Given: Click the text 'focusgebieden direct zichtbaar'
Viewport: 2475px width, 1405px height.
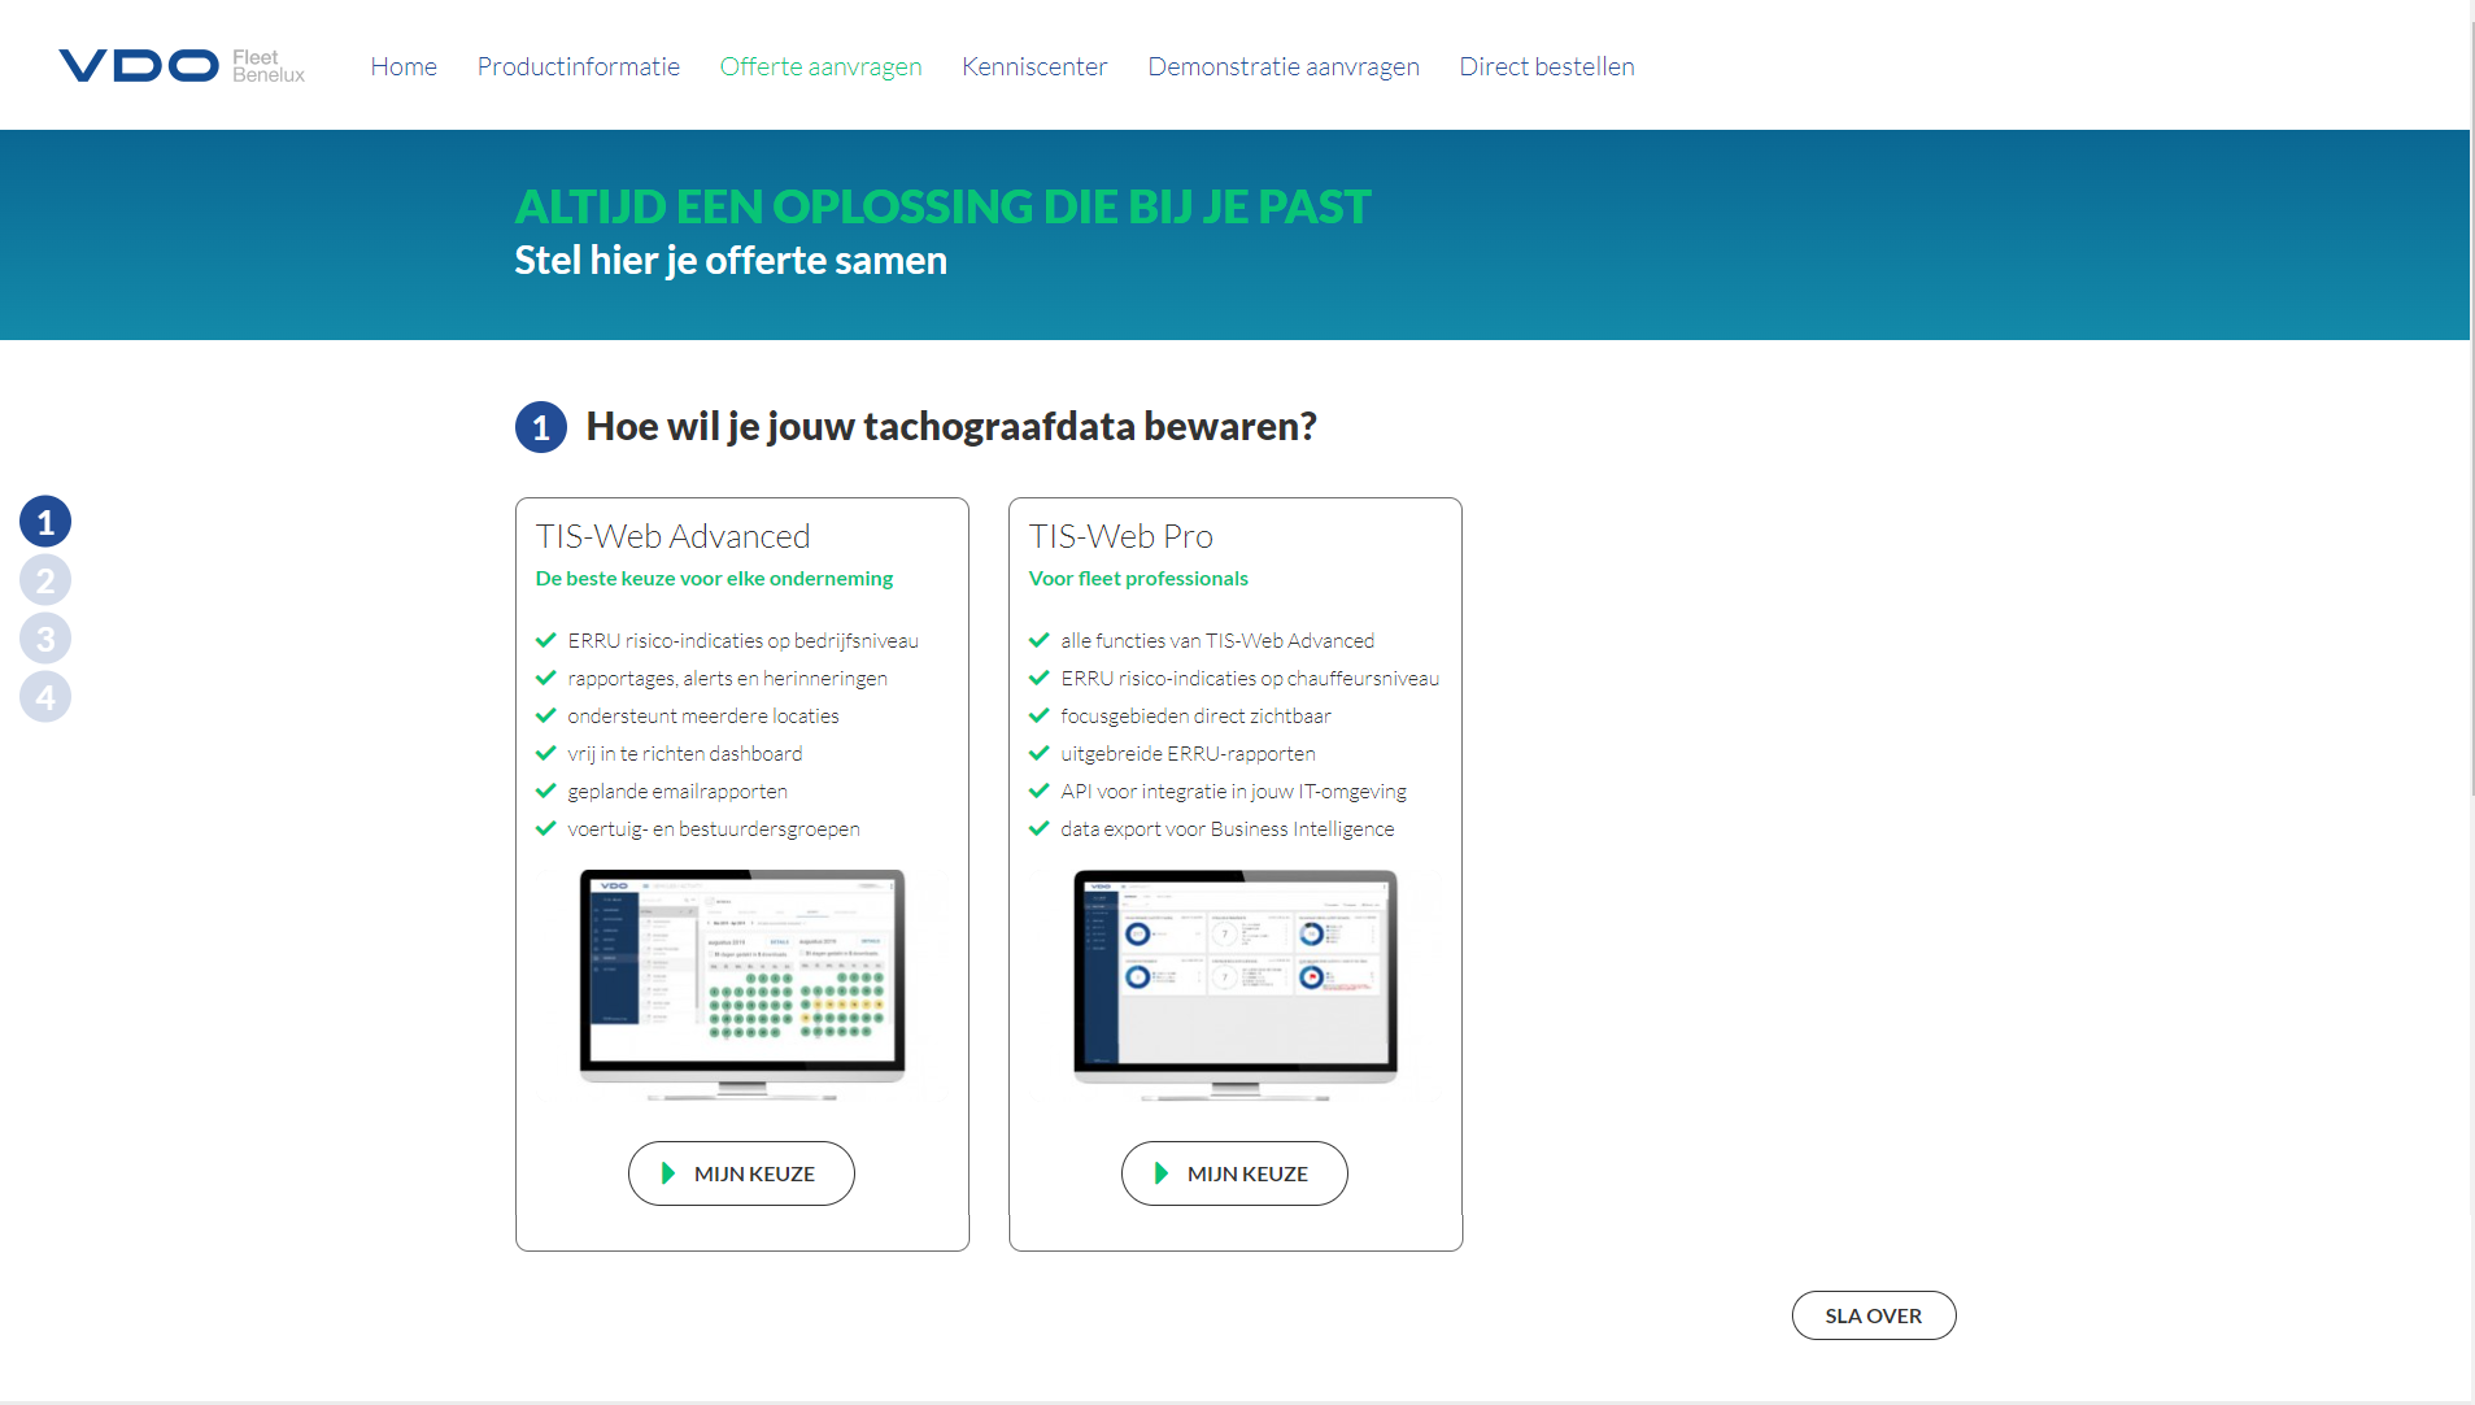Looking at the screenshot, I should pos(1196,716).
